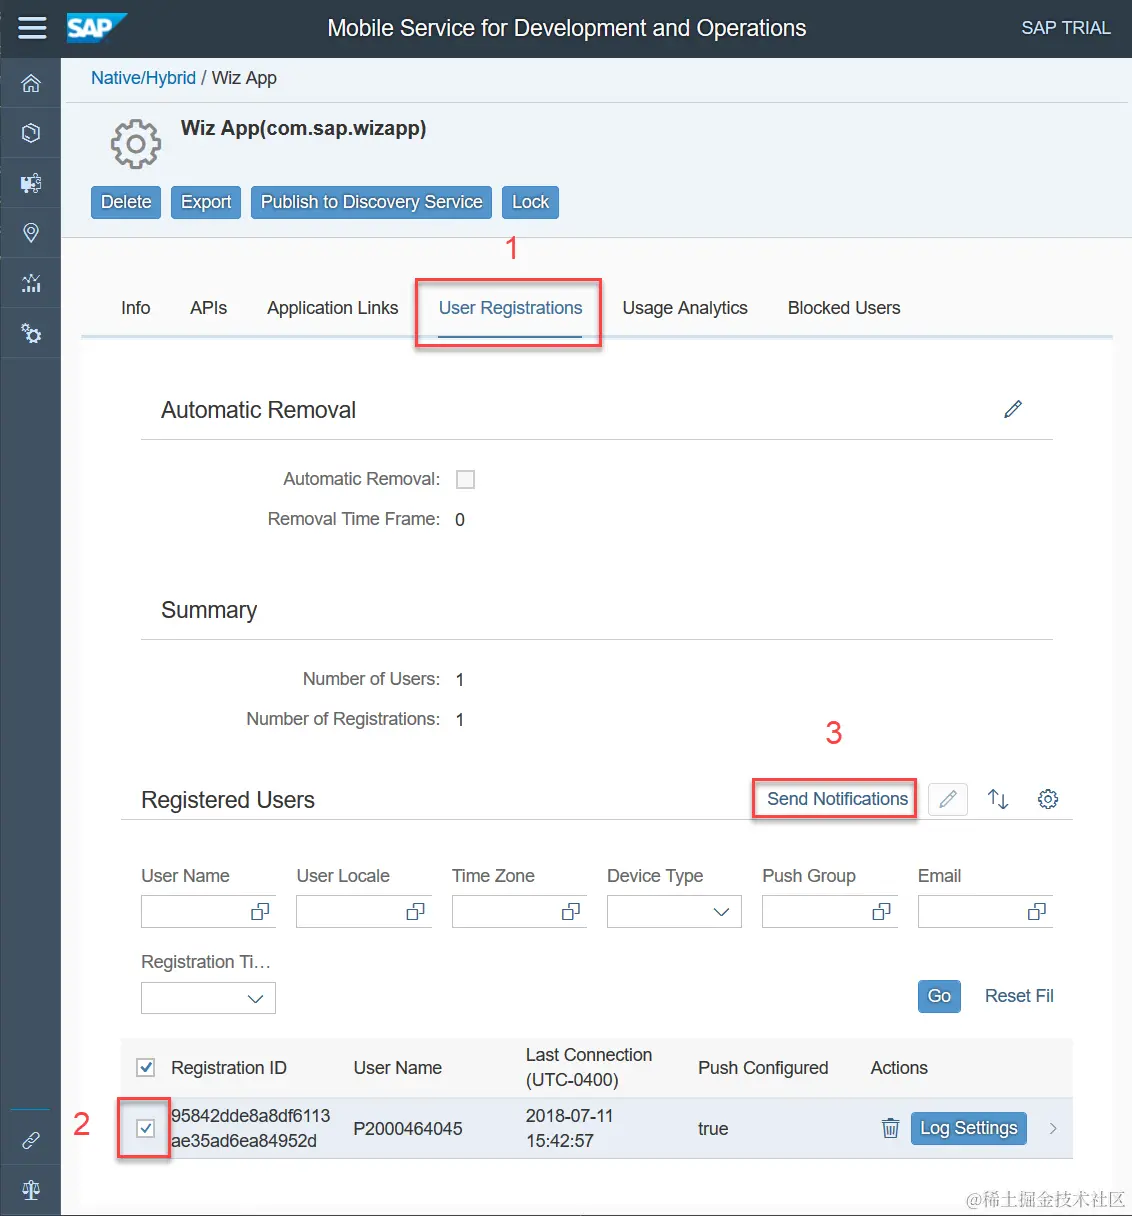Click Send Notifications
Screen dimensions: 1132x1216
[837, 799]
